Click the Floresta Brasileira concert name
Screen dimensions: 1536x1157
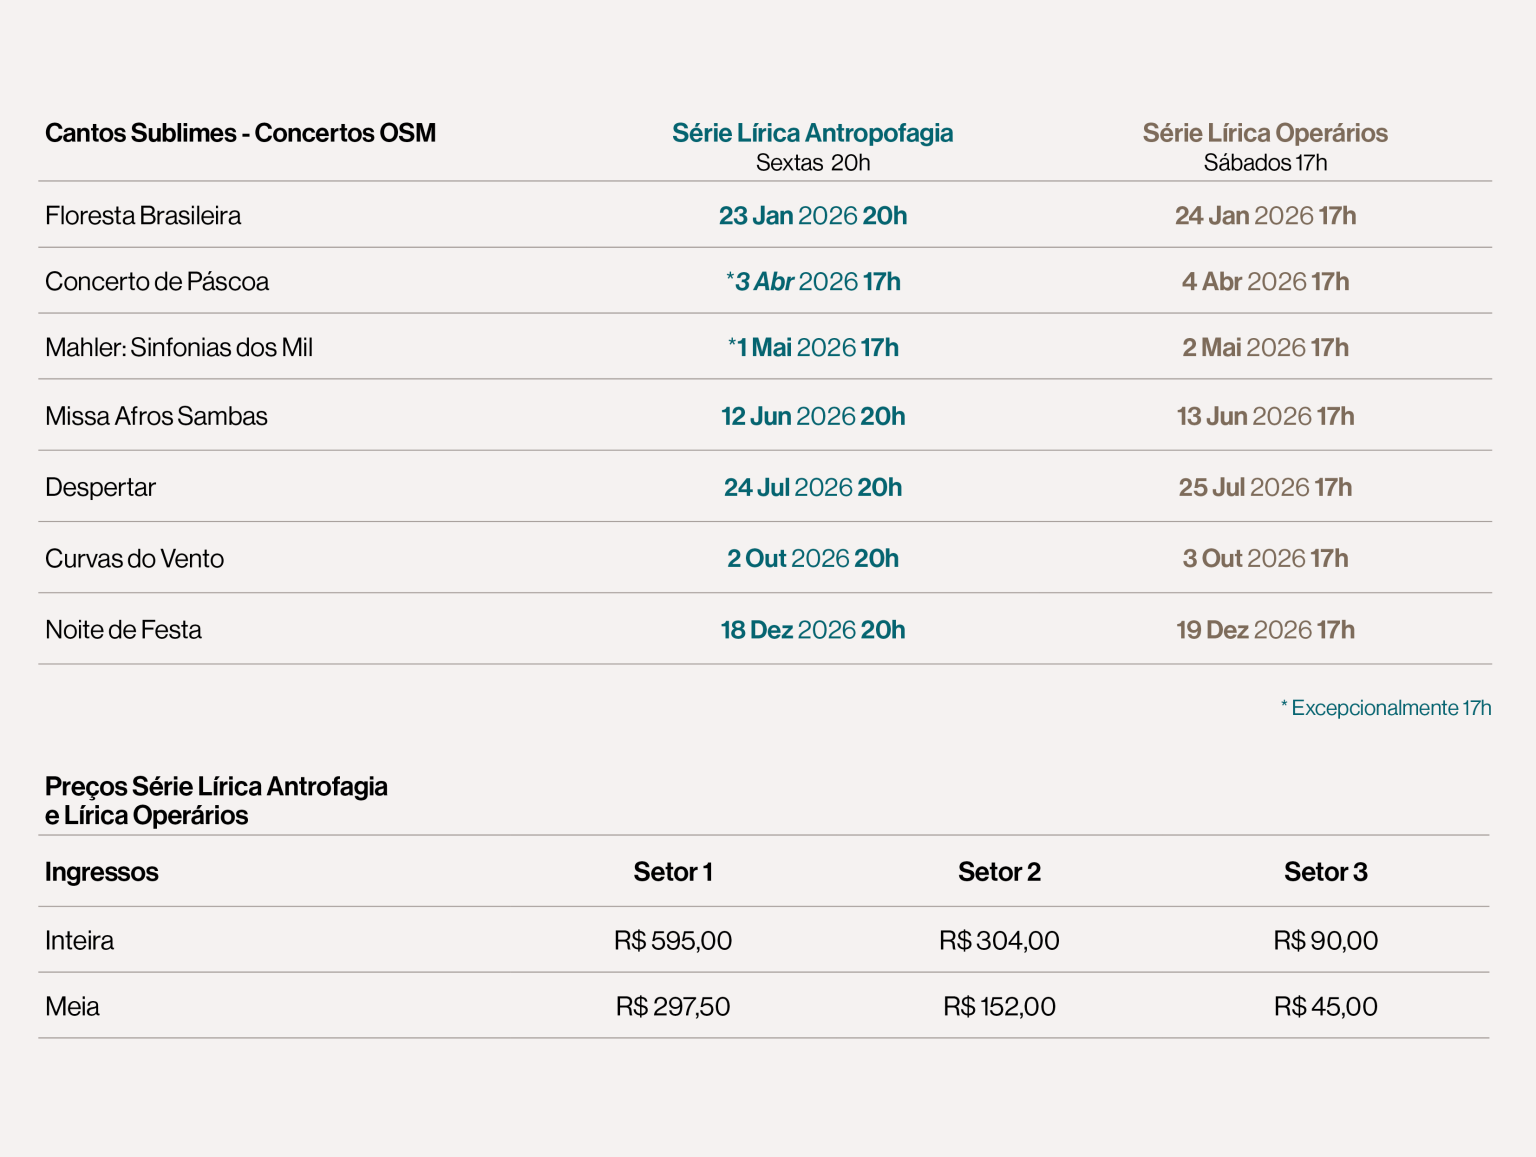143,216
